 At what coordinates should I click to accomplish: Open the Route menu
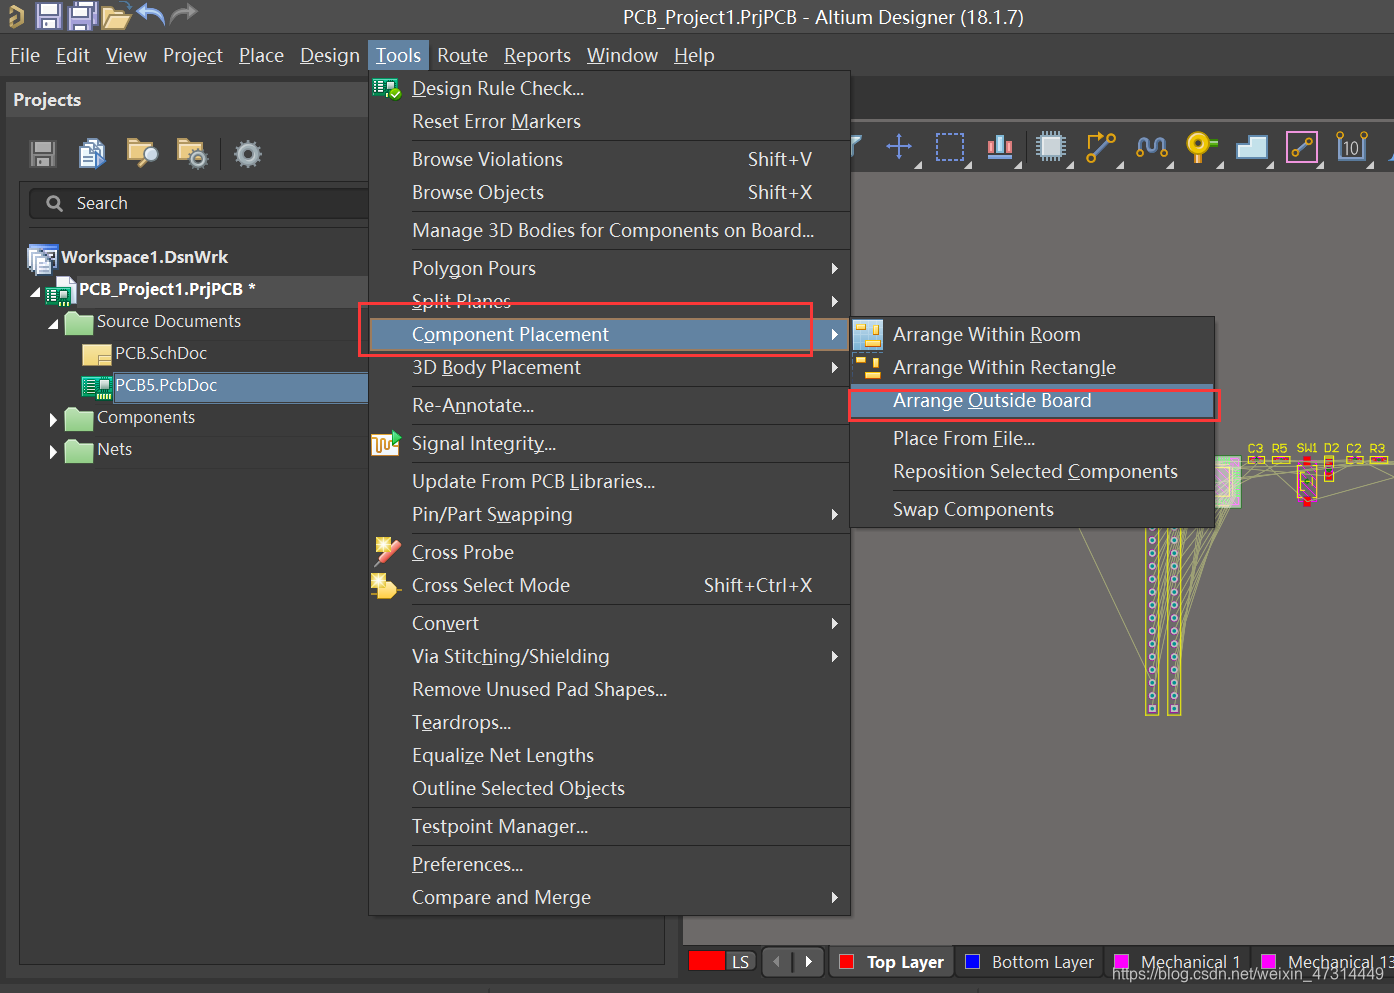pyautogui.click(x=462, y=55)
